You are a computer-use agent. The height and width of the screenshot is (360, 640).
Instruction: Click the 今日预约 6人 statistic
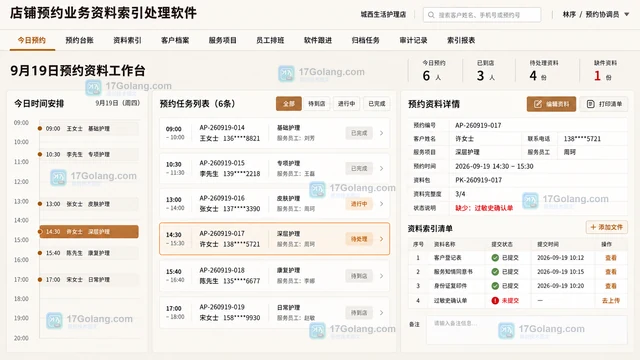(x=433, y=71)
